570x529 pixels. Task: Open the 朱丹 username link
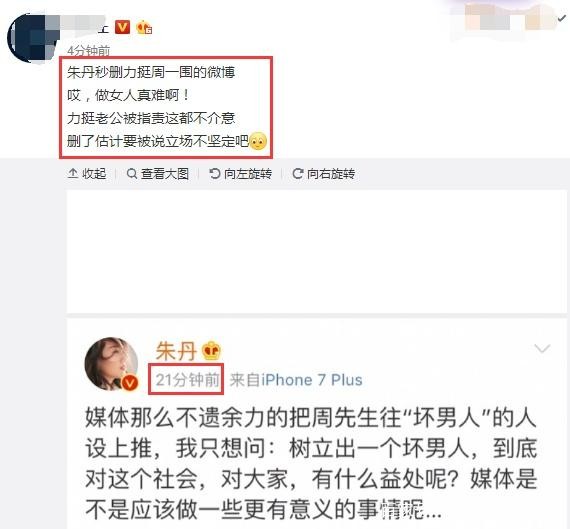tap(176, 351)
